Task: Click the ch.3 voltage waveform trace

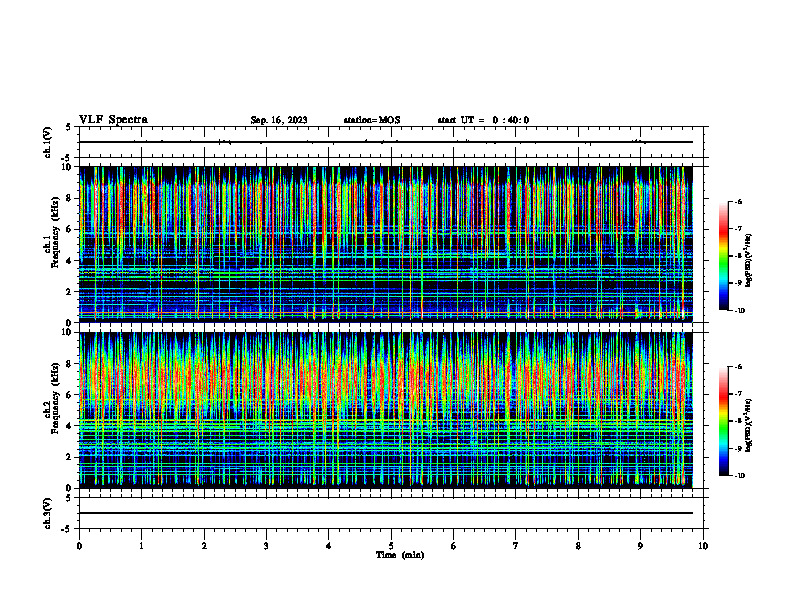Action: pos(386,513)
